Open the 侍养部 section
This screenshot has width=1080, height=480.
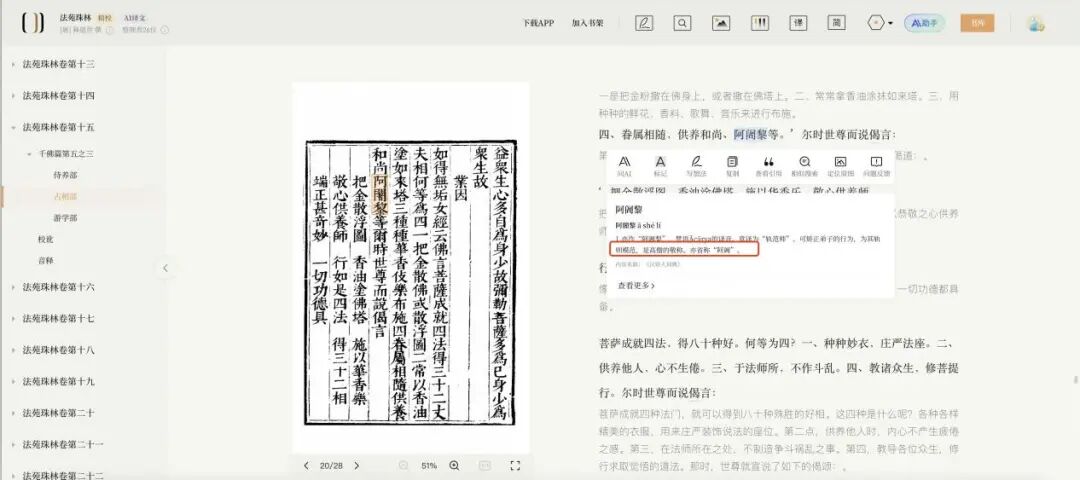click(x=65, y=175)
